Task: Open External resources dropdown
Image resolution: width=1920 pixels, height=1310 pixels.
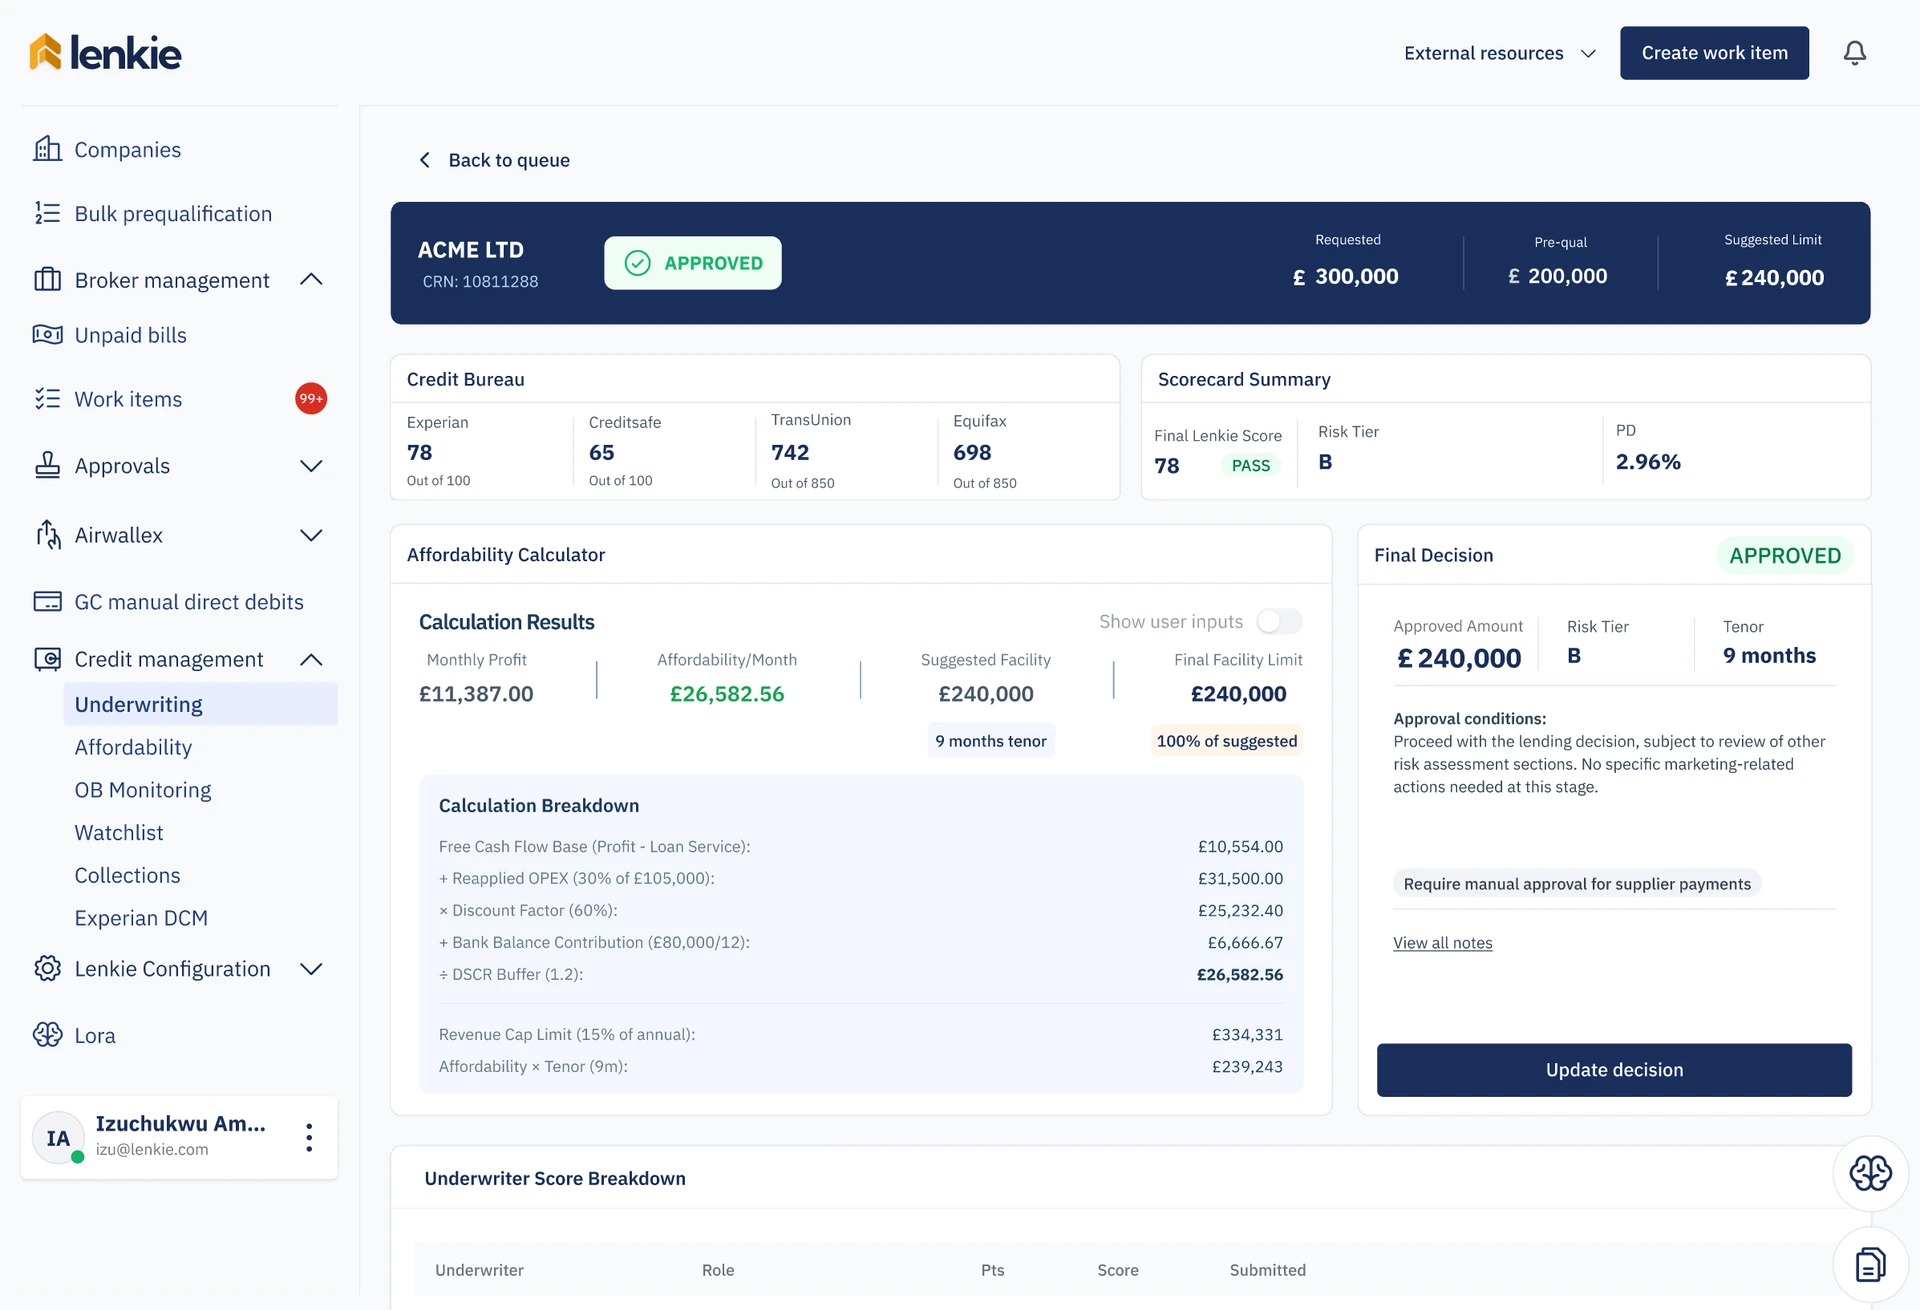Action: click(1499, 53)
